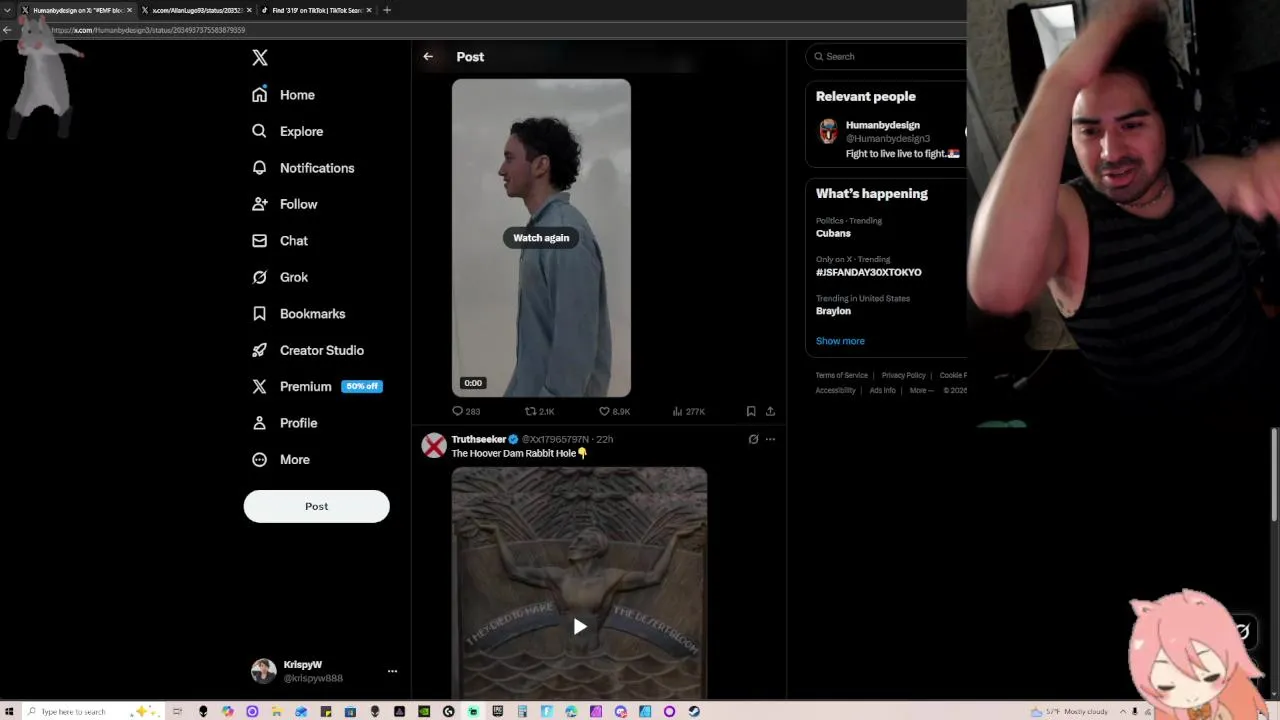Open the Privacy Policy link

point(904,375)
